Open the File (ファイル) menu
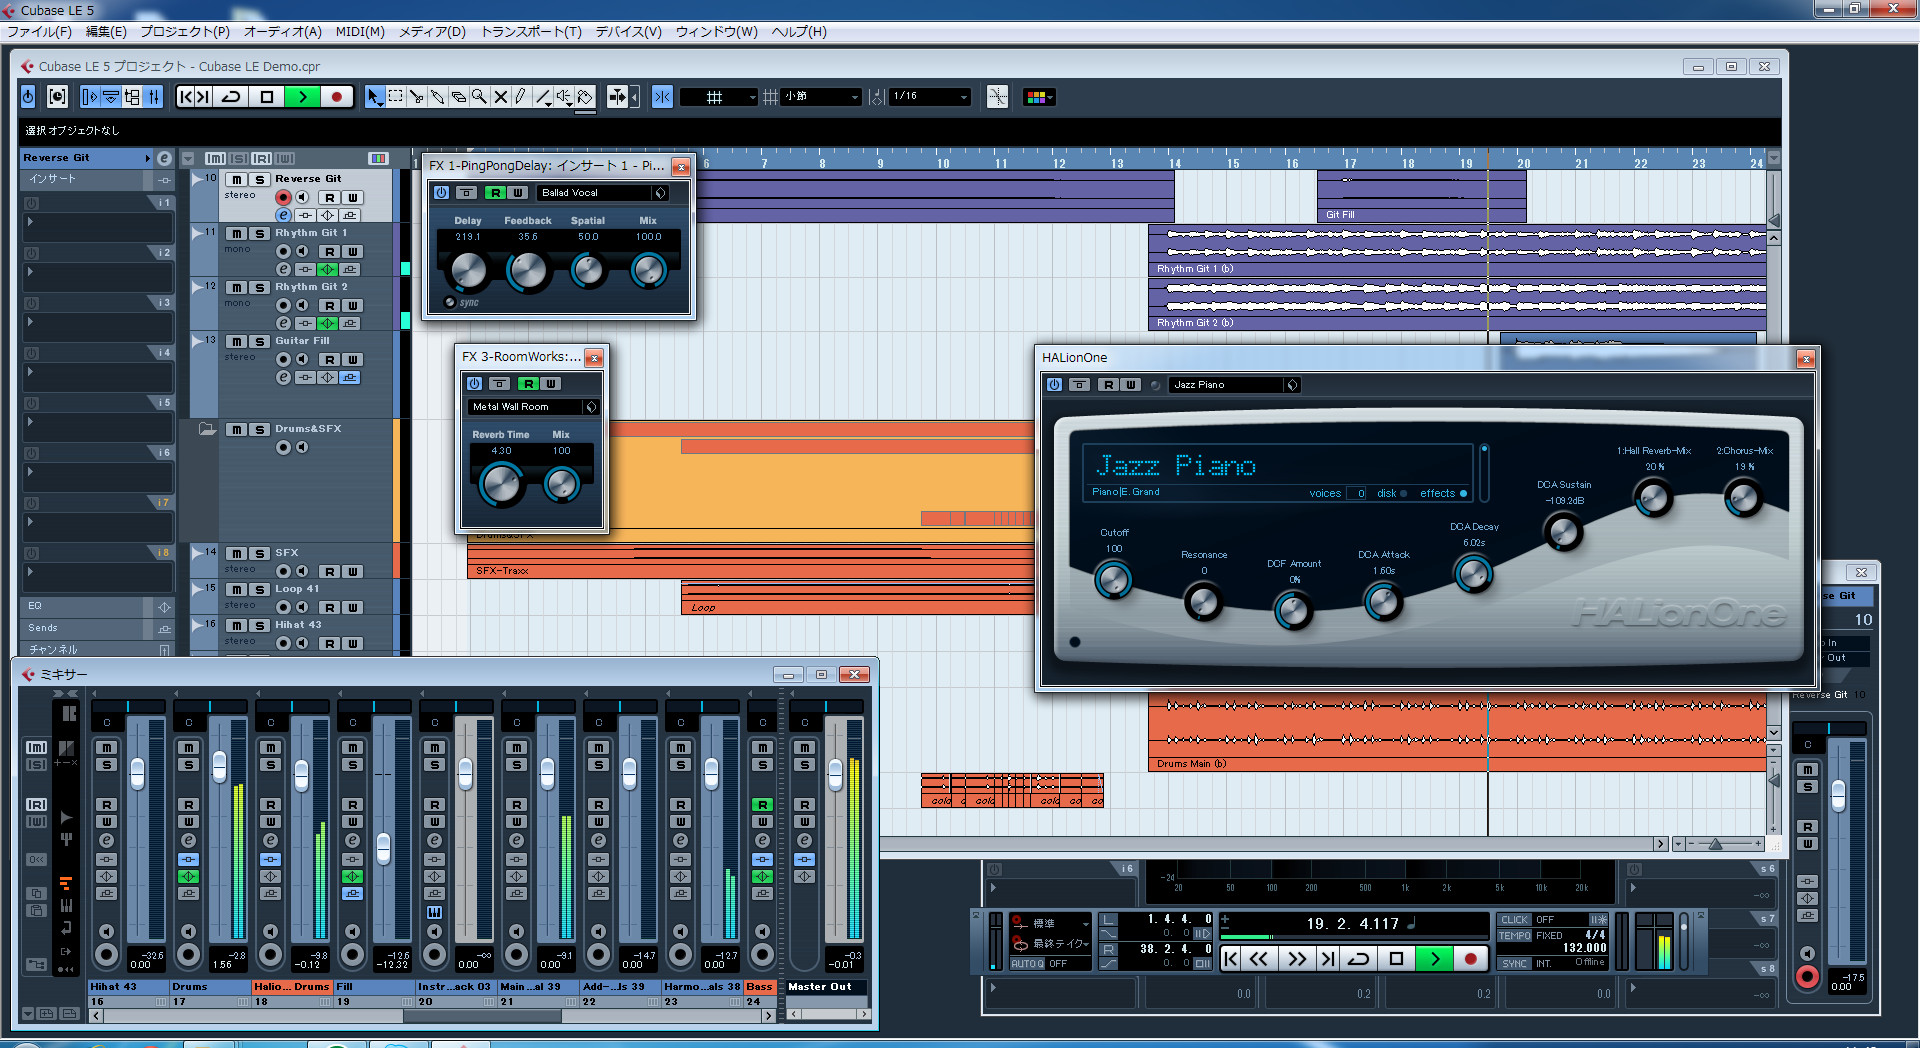 coord(40,32)
